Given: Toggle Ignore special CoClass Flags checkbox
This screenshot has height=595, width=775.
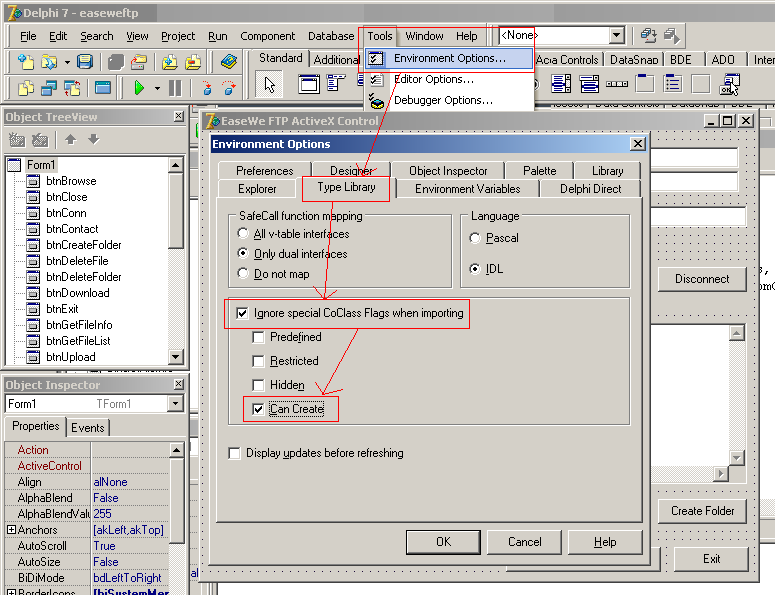Looking at the screenshot, I should [x=242, y=313].
